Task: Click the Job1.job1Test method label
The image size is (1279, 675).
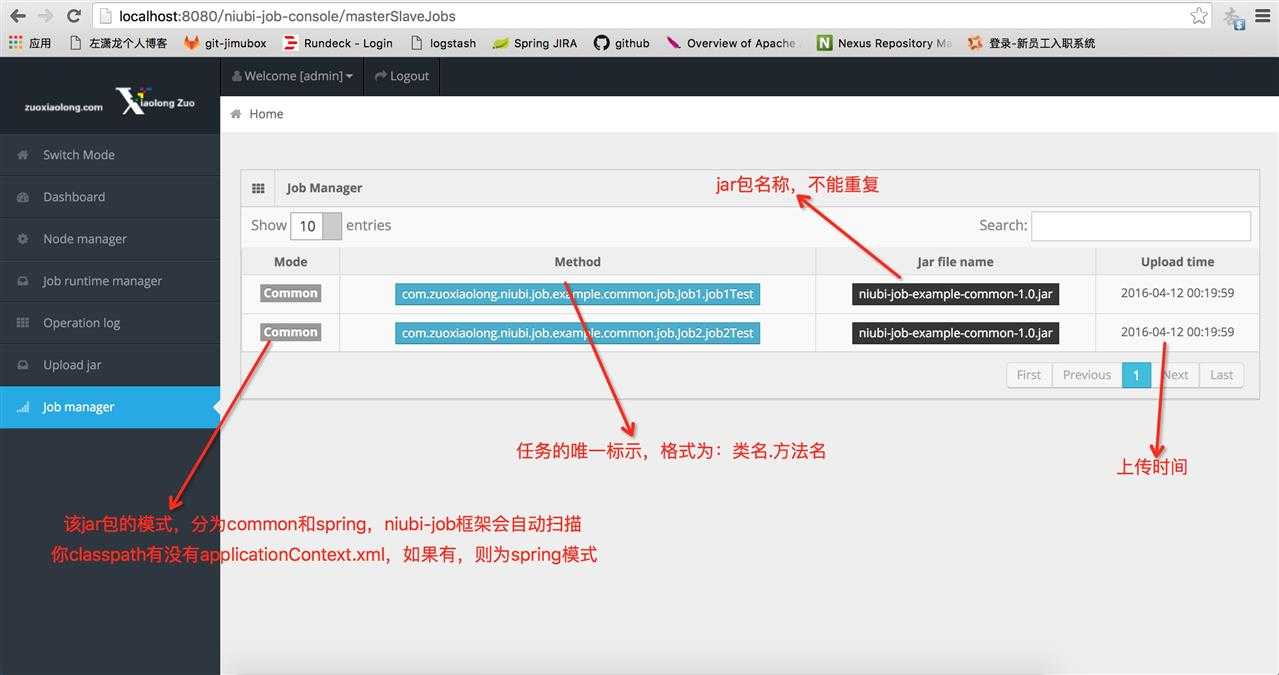Action: [x=578, y=294]
